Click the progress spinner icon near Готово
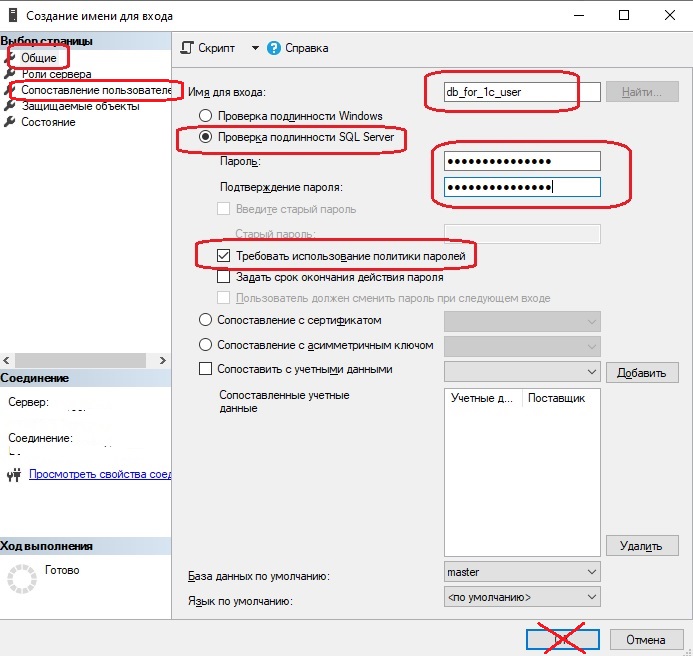This screenshot has height=656, width=693. tap(22, 578)
